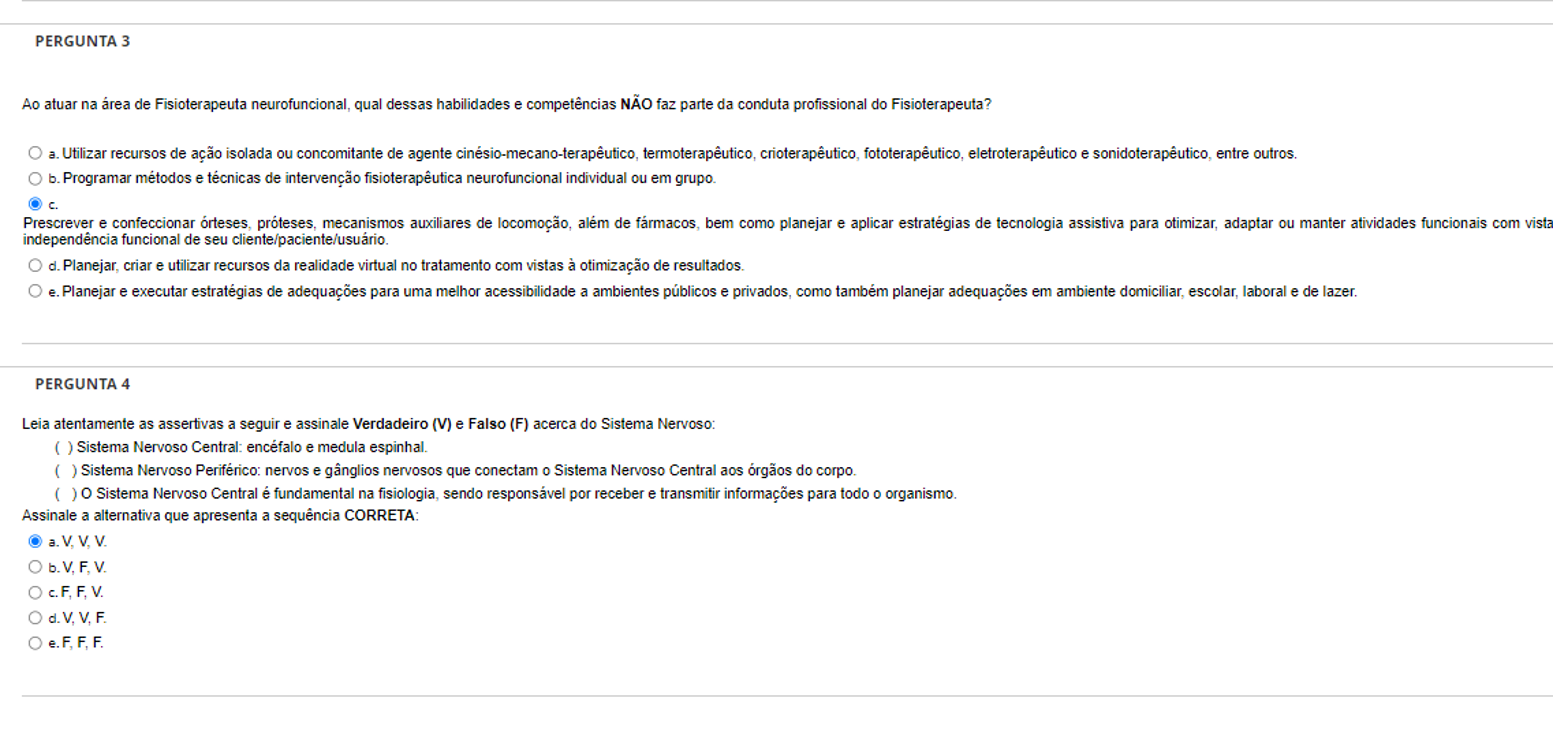Click the PERGUNTA 3 heading
The image size is (1553, 739).
coord(82,42)
